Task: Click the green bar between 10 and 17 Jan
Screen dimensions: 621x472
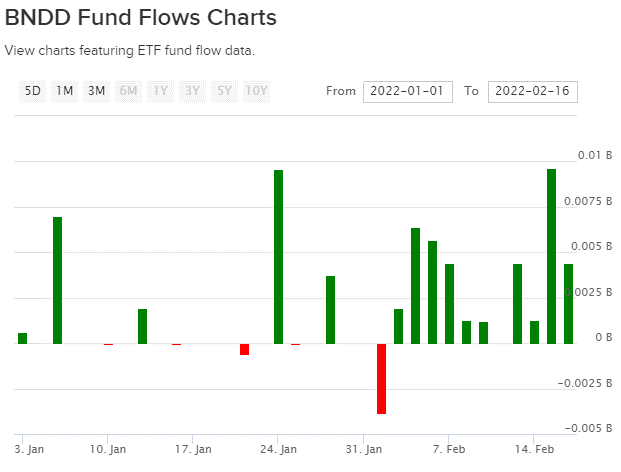Action: (143, 326)
